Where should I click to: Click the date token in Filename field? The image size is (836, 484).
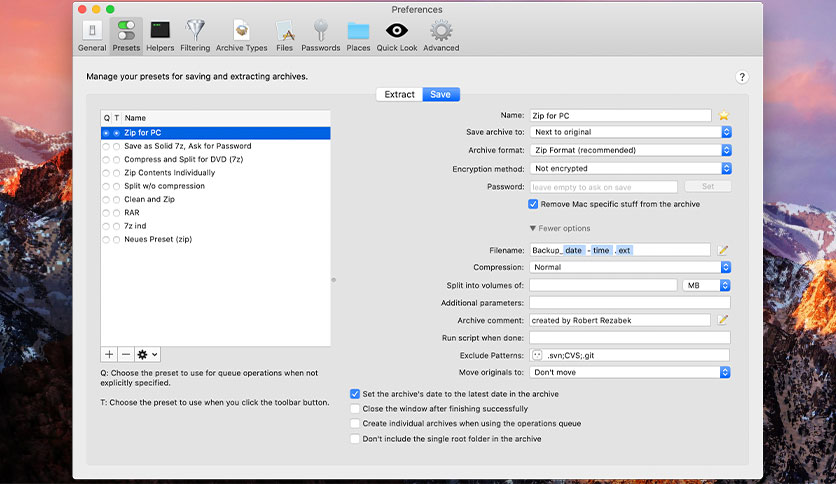574,250
